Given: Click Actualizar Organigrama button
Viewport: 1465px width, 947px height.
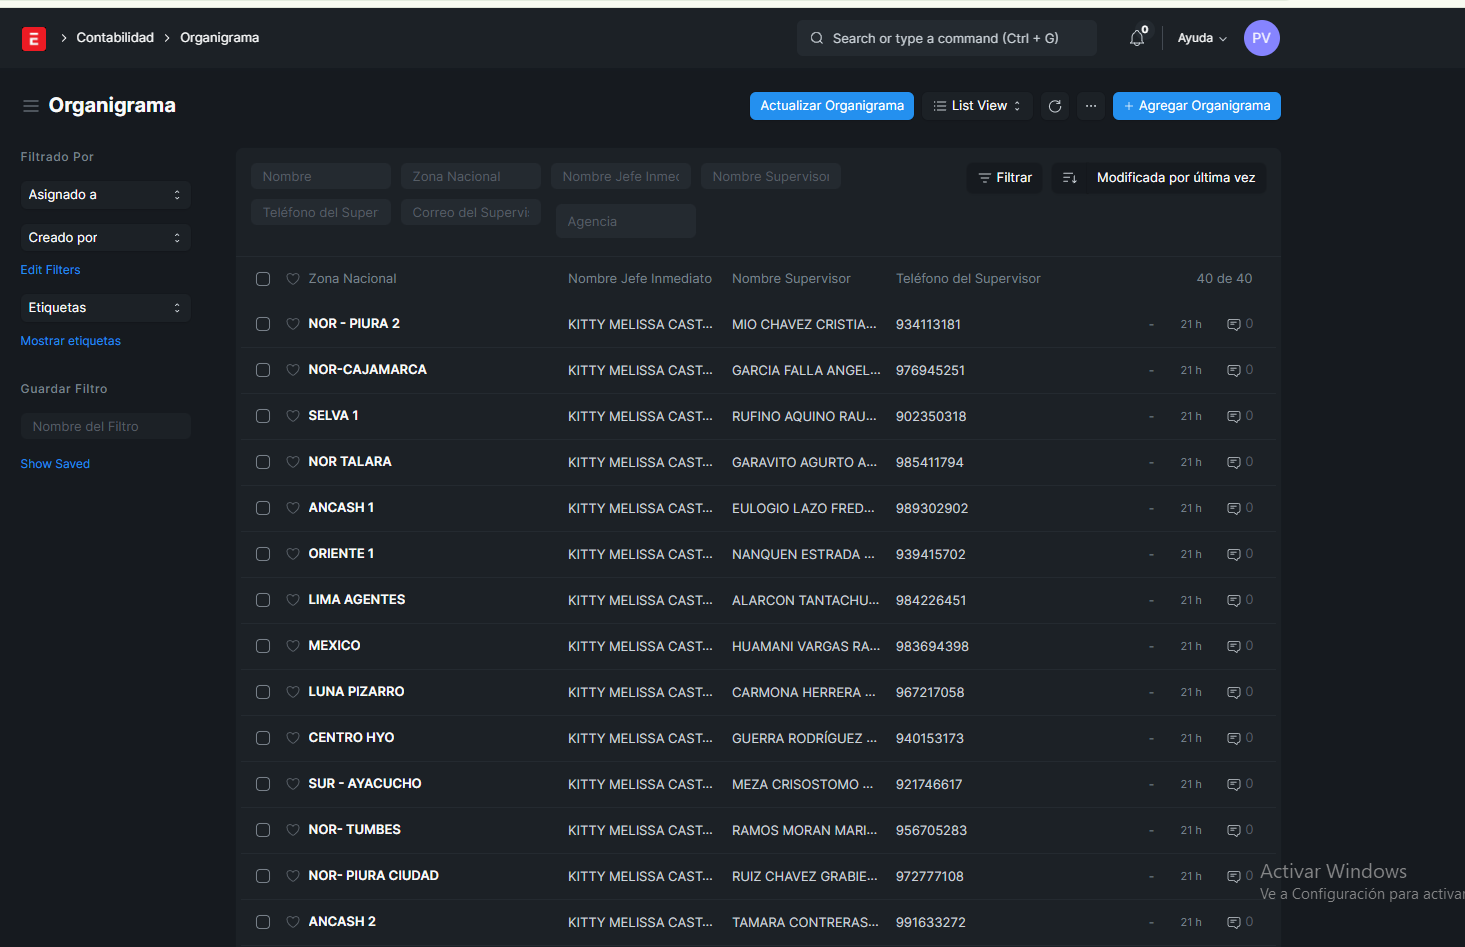Looking at the screenshot, I should point(831,106).
